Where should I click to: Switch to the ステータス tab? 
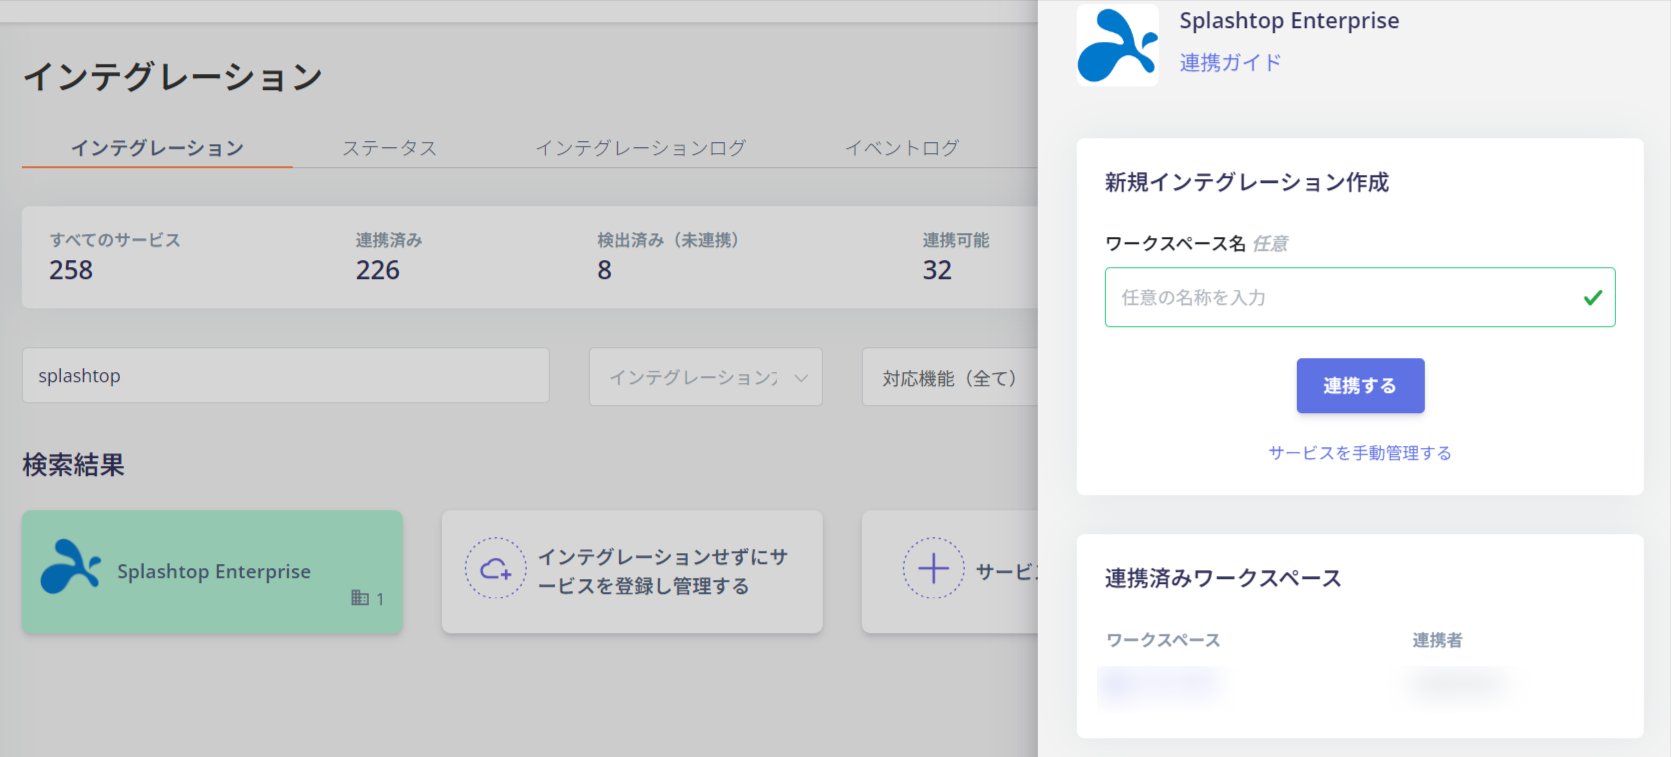click(x=389, y=148)
